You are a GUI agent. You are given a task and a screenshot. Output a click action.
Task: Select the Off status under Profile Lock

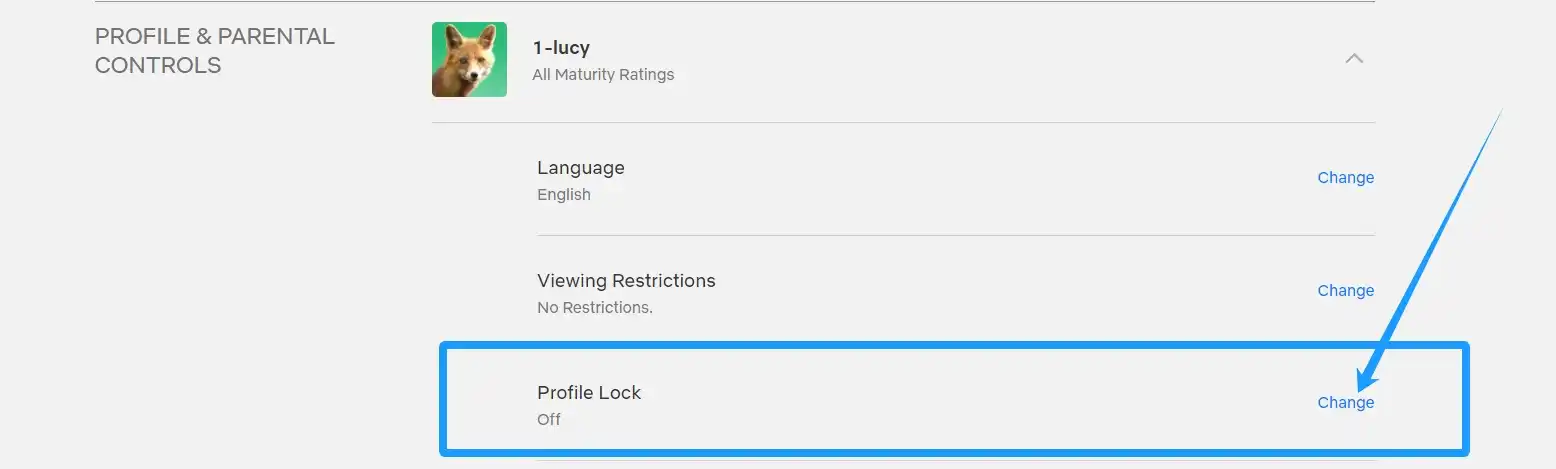click(549, 419)
